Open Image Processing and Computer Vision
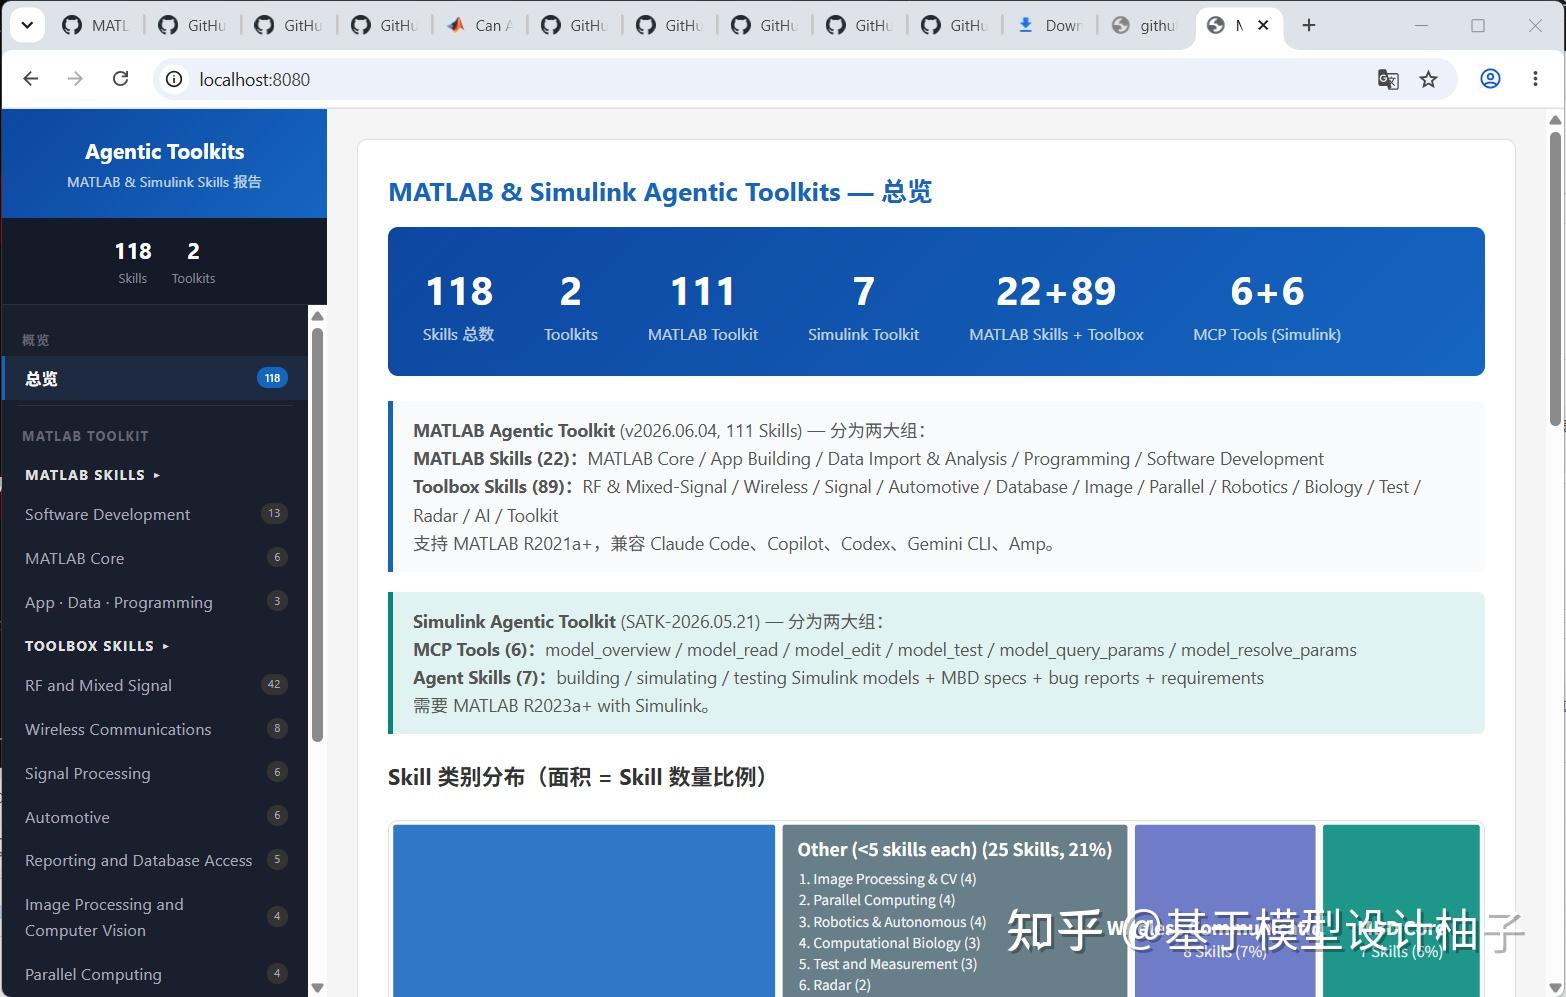The image size is (1566, 997). click(x=155, y=917)
